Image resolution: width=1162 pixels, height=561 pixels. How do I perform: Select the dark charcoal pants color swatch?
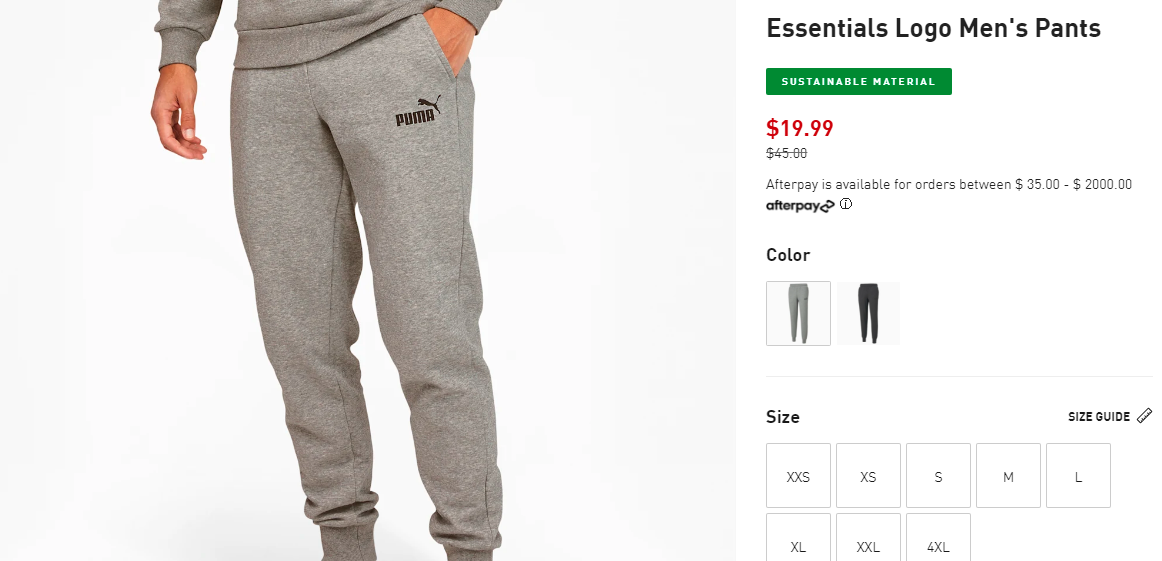tap(869, 313)
